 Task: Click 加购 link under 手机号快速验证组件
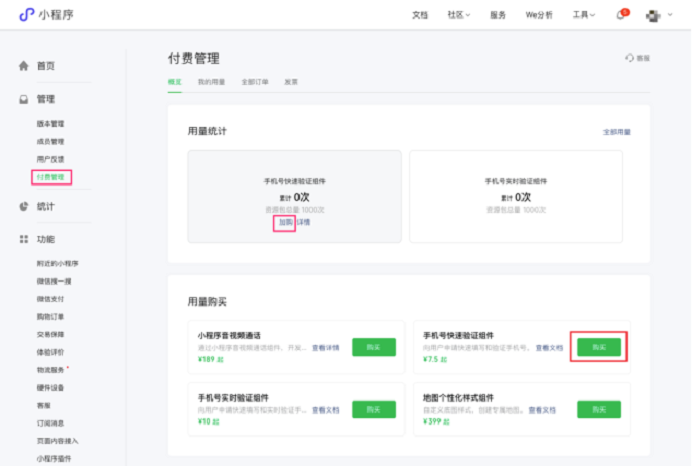pos(286,222)
